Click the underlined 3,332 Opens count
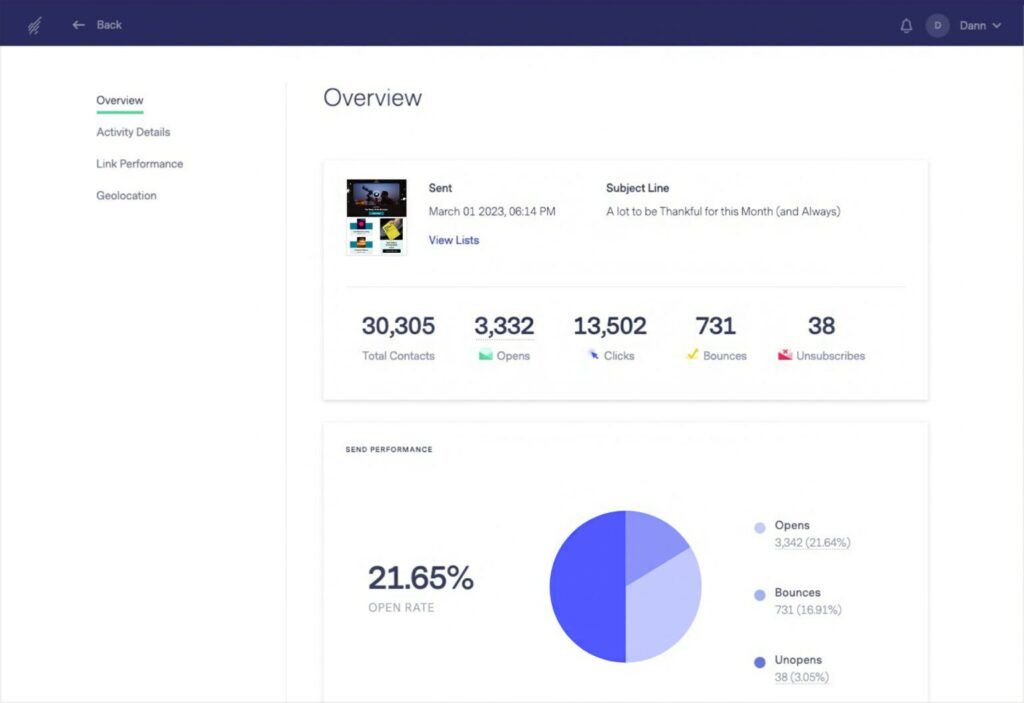The height and width of the screenshot is (703, 1024). (505, 325)
